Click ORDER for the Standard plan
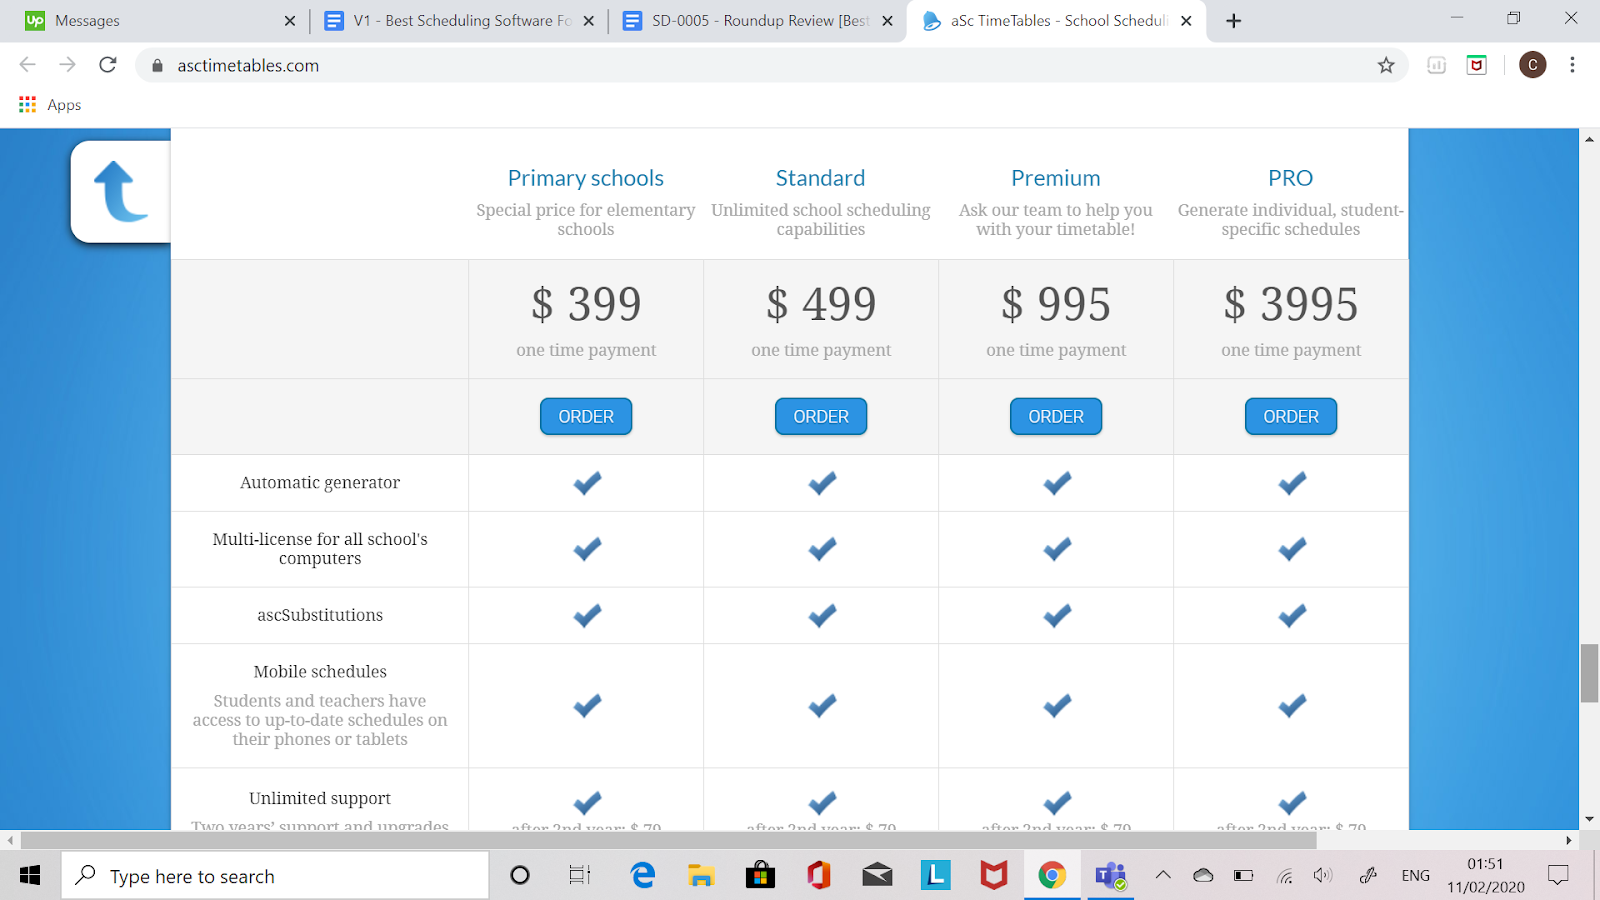The height and width of the screenshot is (900, 1600). click(x=820, y=416)
